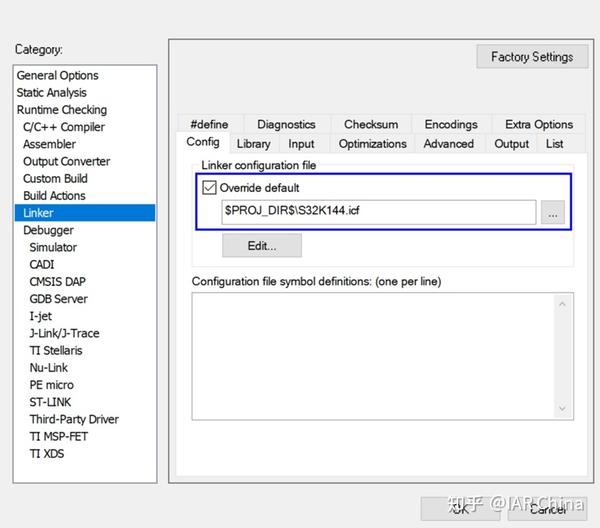Switch to the Checksum tab
600x528 pixels.
click(371, 124)
